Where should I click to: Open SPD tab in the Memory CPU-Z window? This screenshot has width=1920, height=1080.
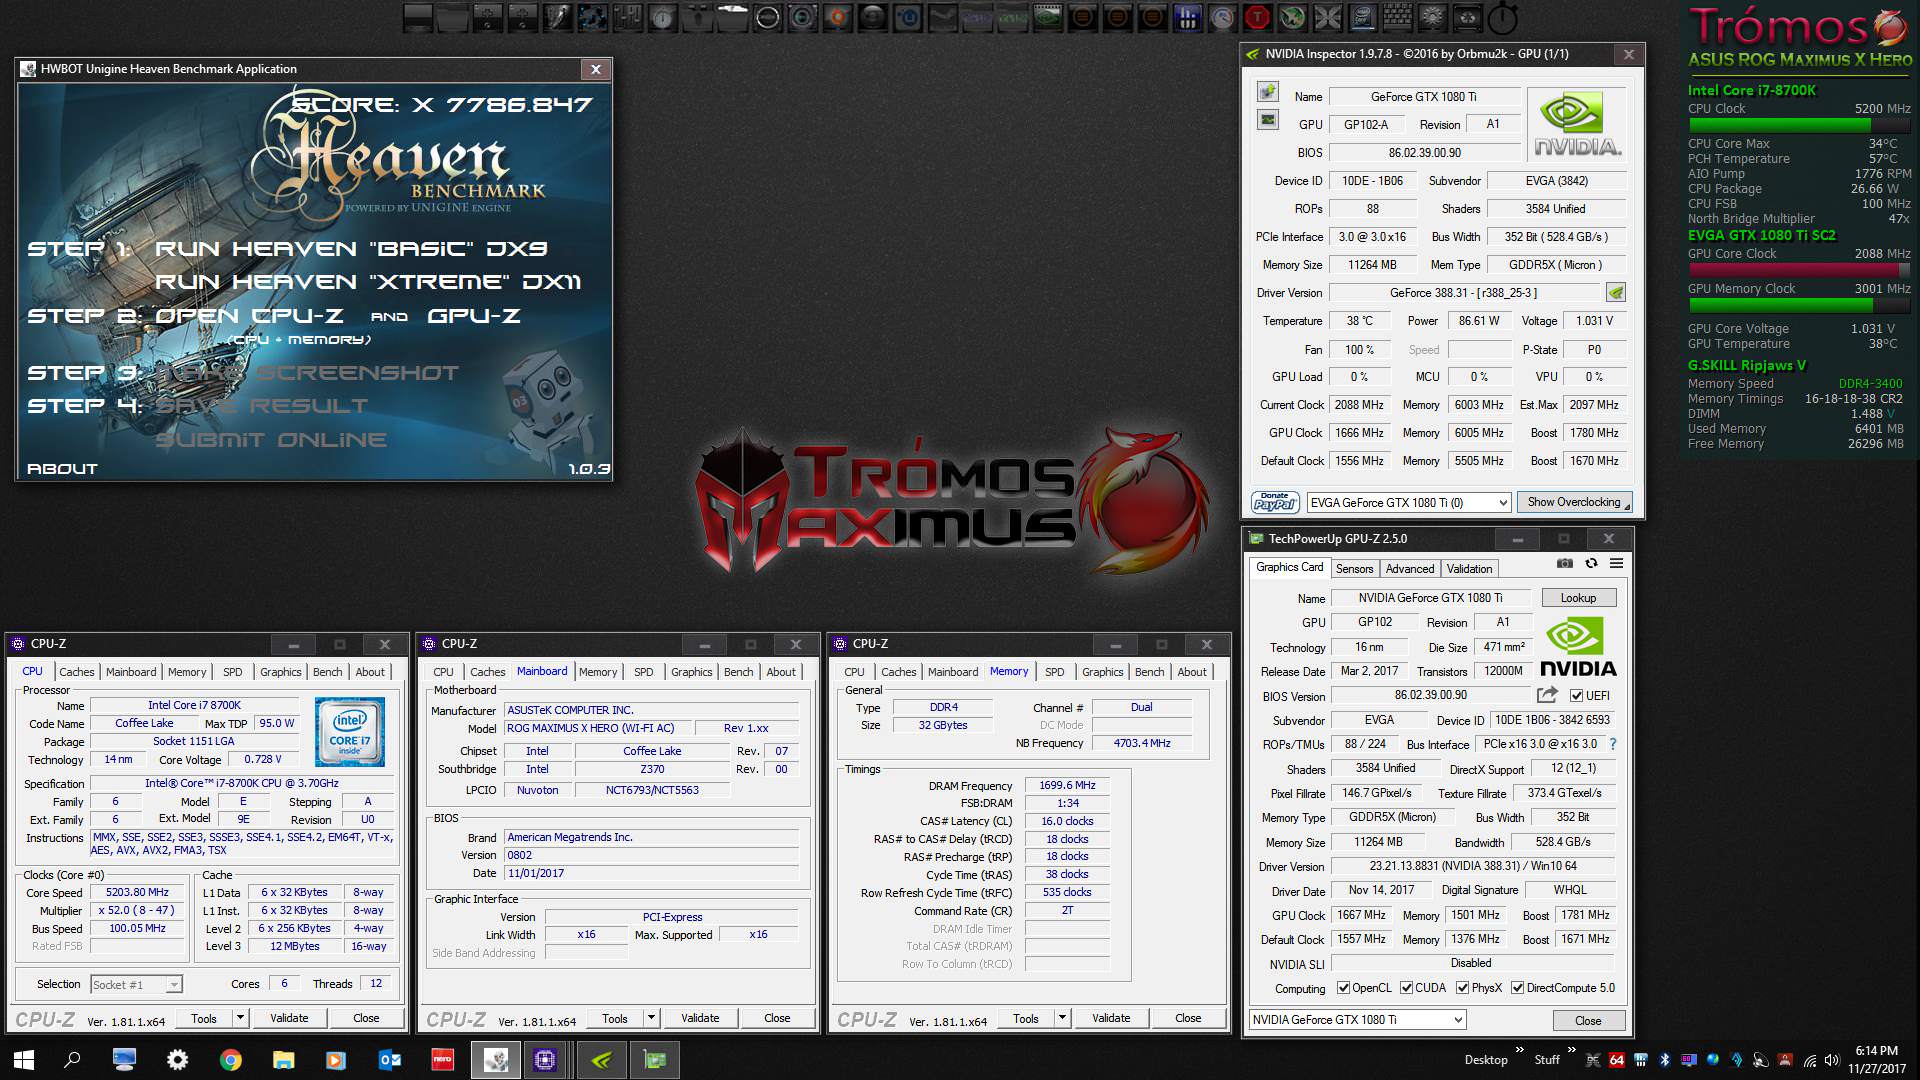(1054, 672)
